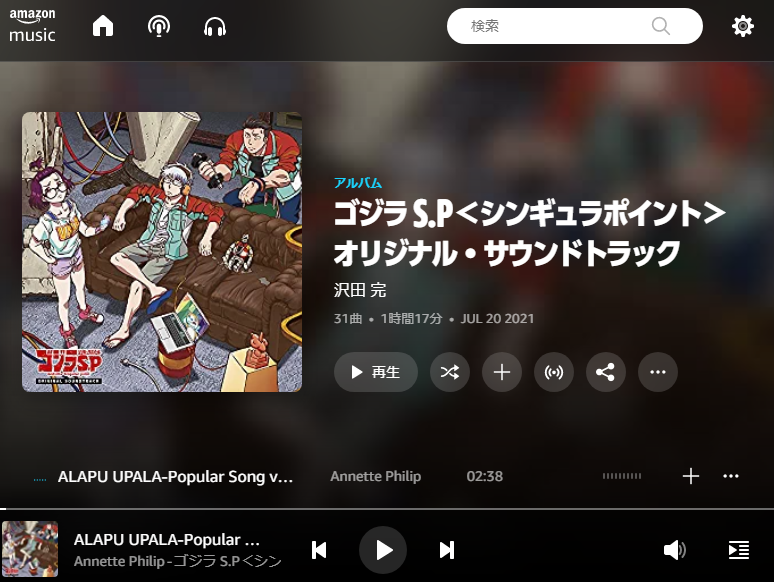Click the 検索 search input field
This screenshot has height=582, width=774.
click(x=575, y=26)
